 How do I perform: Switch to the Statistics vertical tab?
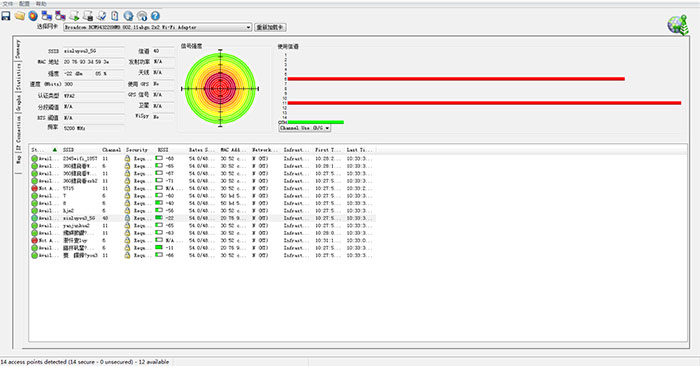(x=18, y=77)
